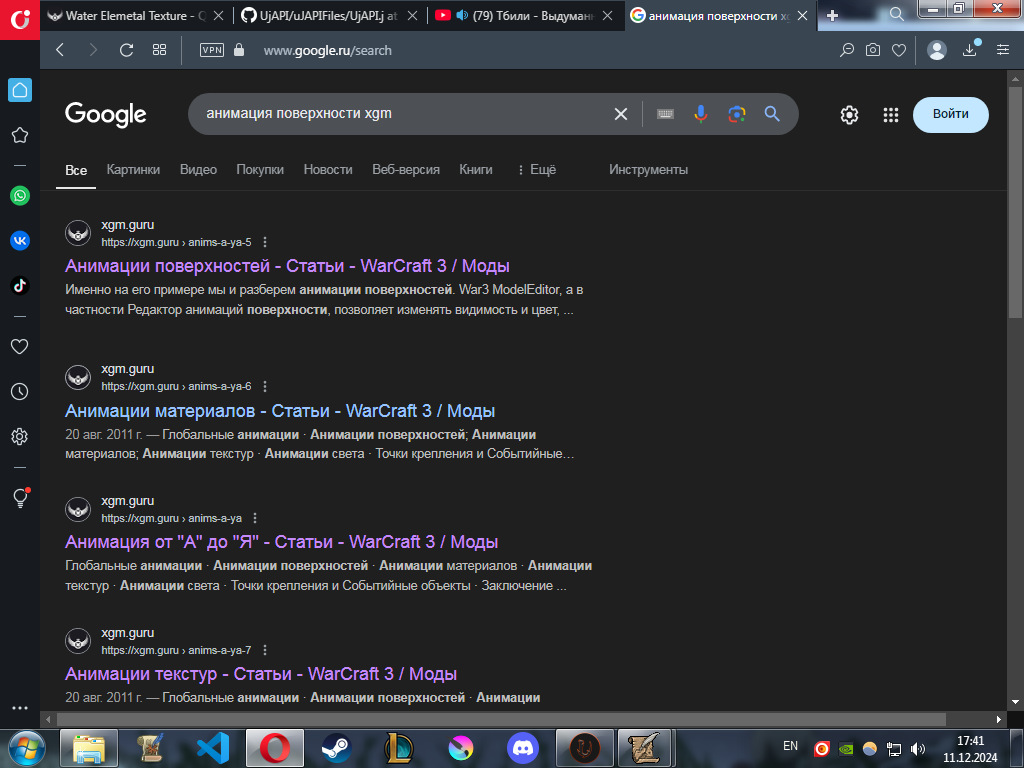
Task: Select the "Покупки" search filter
Action: tap(260, 170)
